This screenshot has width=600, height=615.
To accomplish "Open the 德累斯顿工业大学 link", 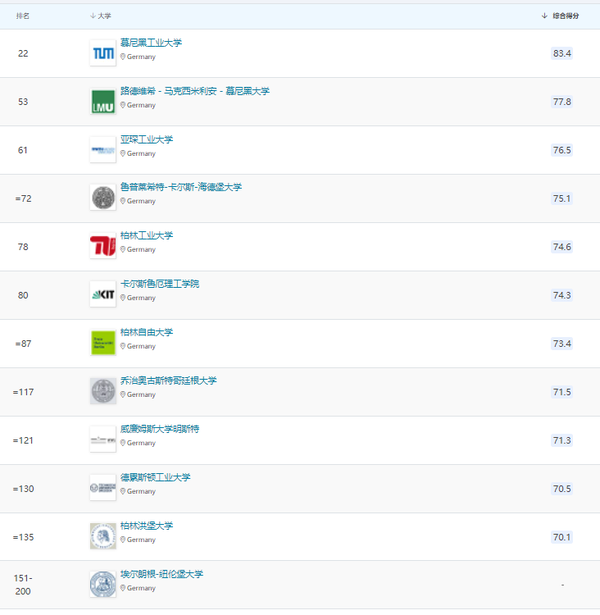I will point(155,477).
